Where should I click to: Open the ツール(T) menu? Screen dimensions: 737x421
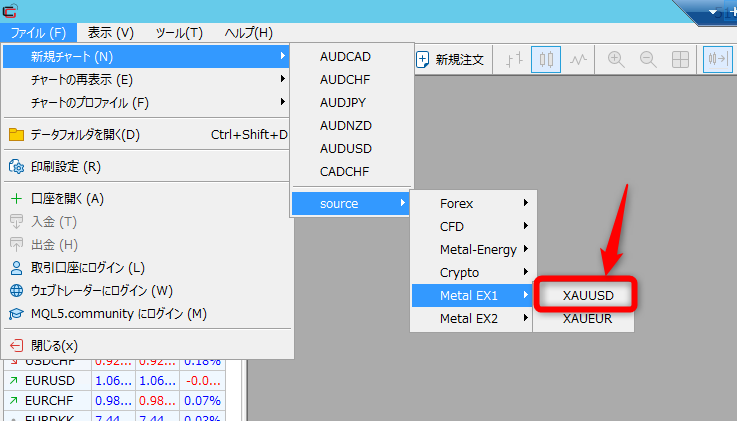pos(179,33)
